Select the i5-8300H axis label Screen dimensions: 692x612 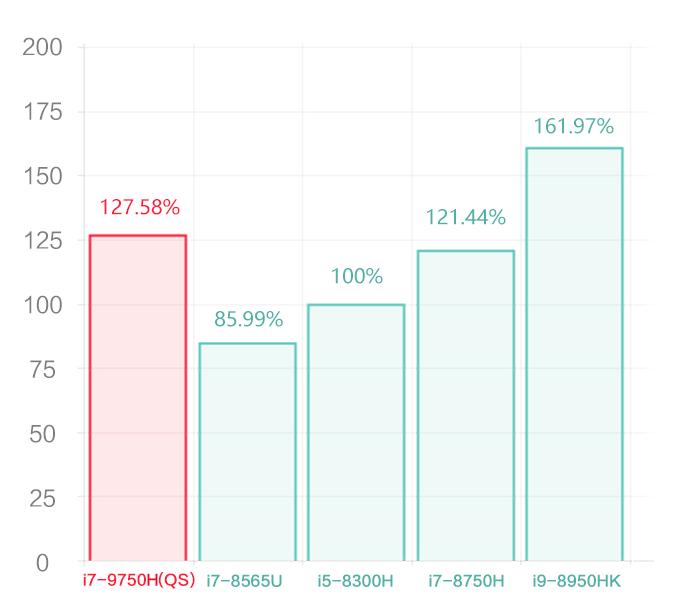[x=356, y=581]
